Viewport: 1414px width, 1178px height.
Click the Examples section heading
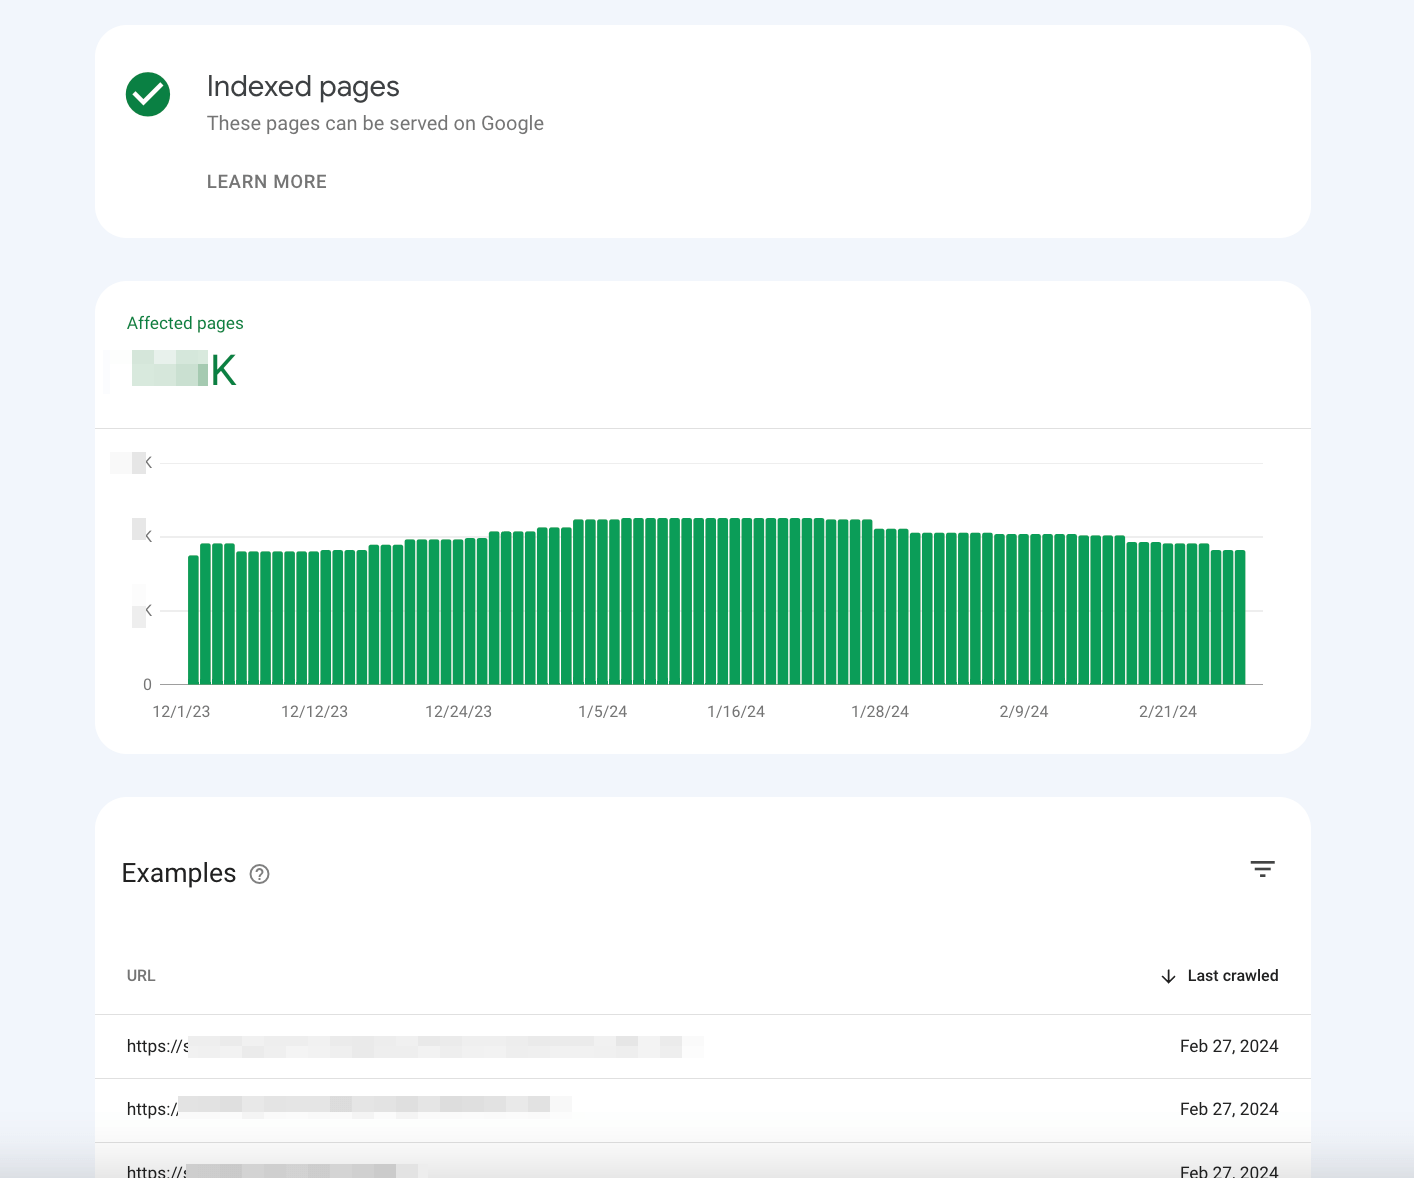pyautogui.click(x=179, y=873)
